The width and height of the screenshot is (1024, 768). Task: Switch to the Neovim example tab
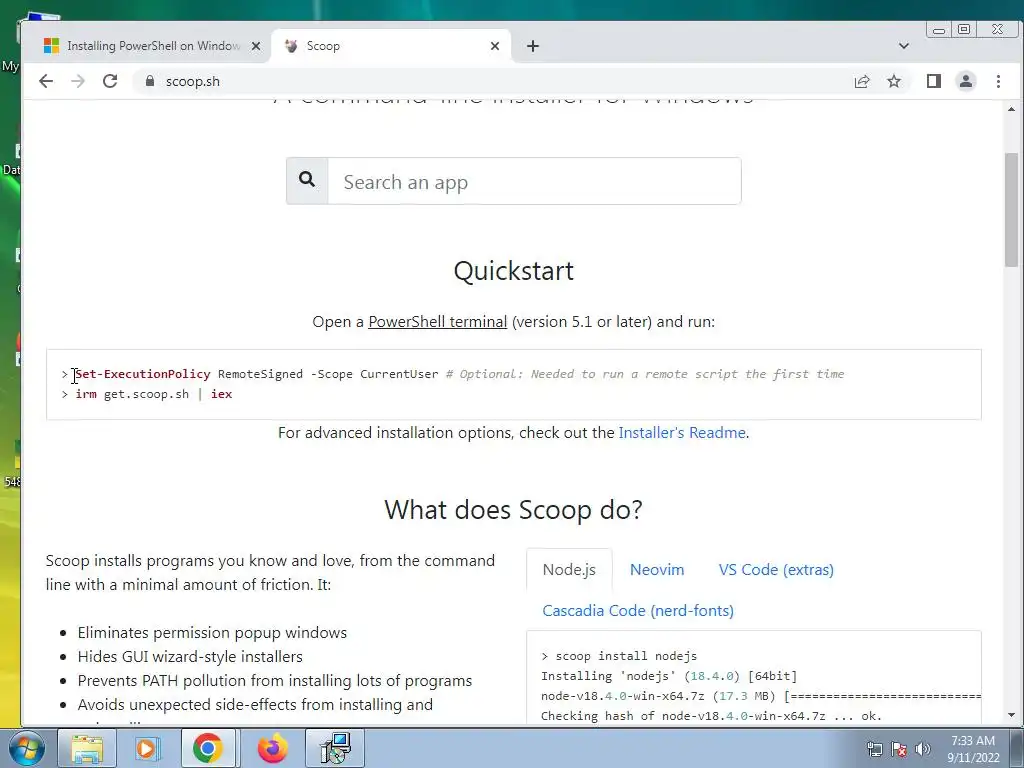pyautogui.click(x=657, y=569)
